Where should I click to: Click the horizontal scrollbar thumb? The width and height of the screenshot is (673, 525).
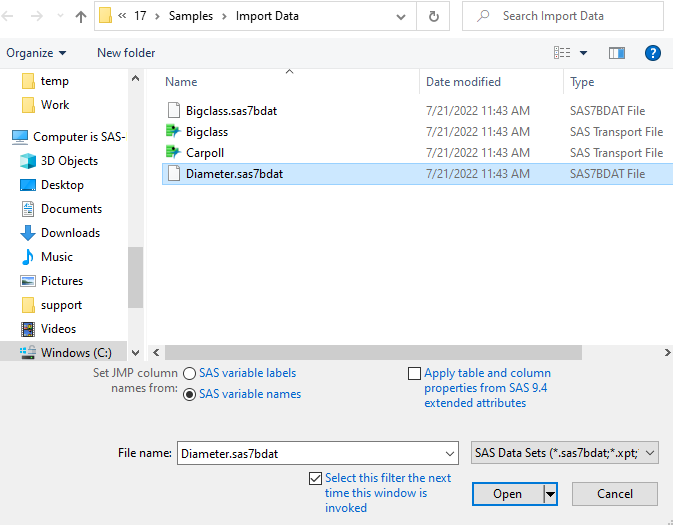tap(373, 352)
